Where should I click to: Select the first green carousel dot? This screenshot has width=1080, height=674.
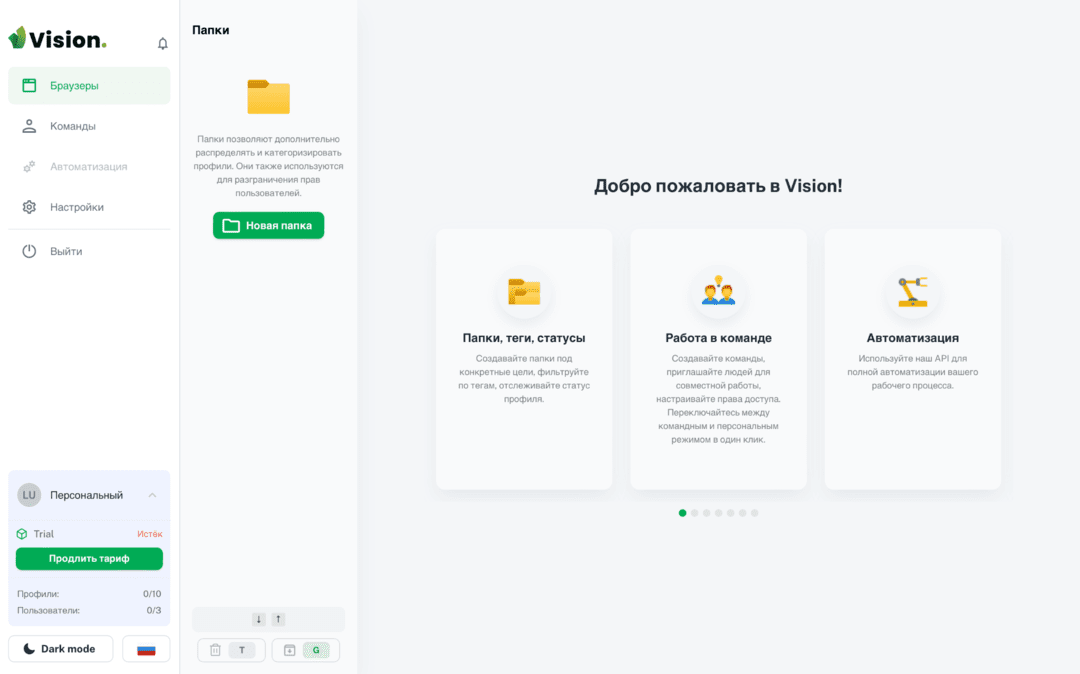[683, 513]
